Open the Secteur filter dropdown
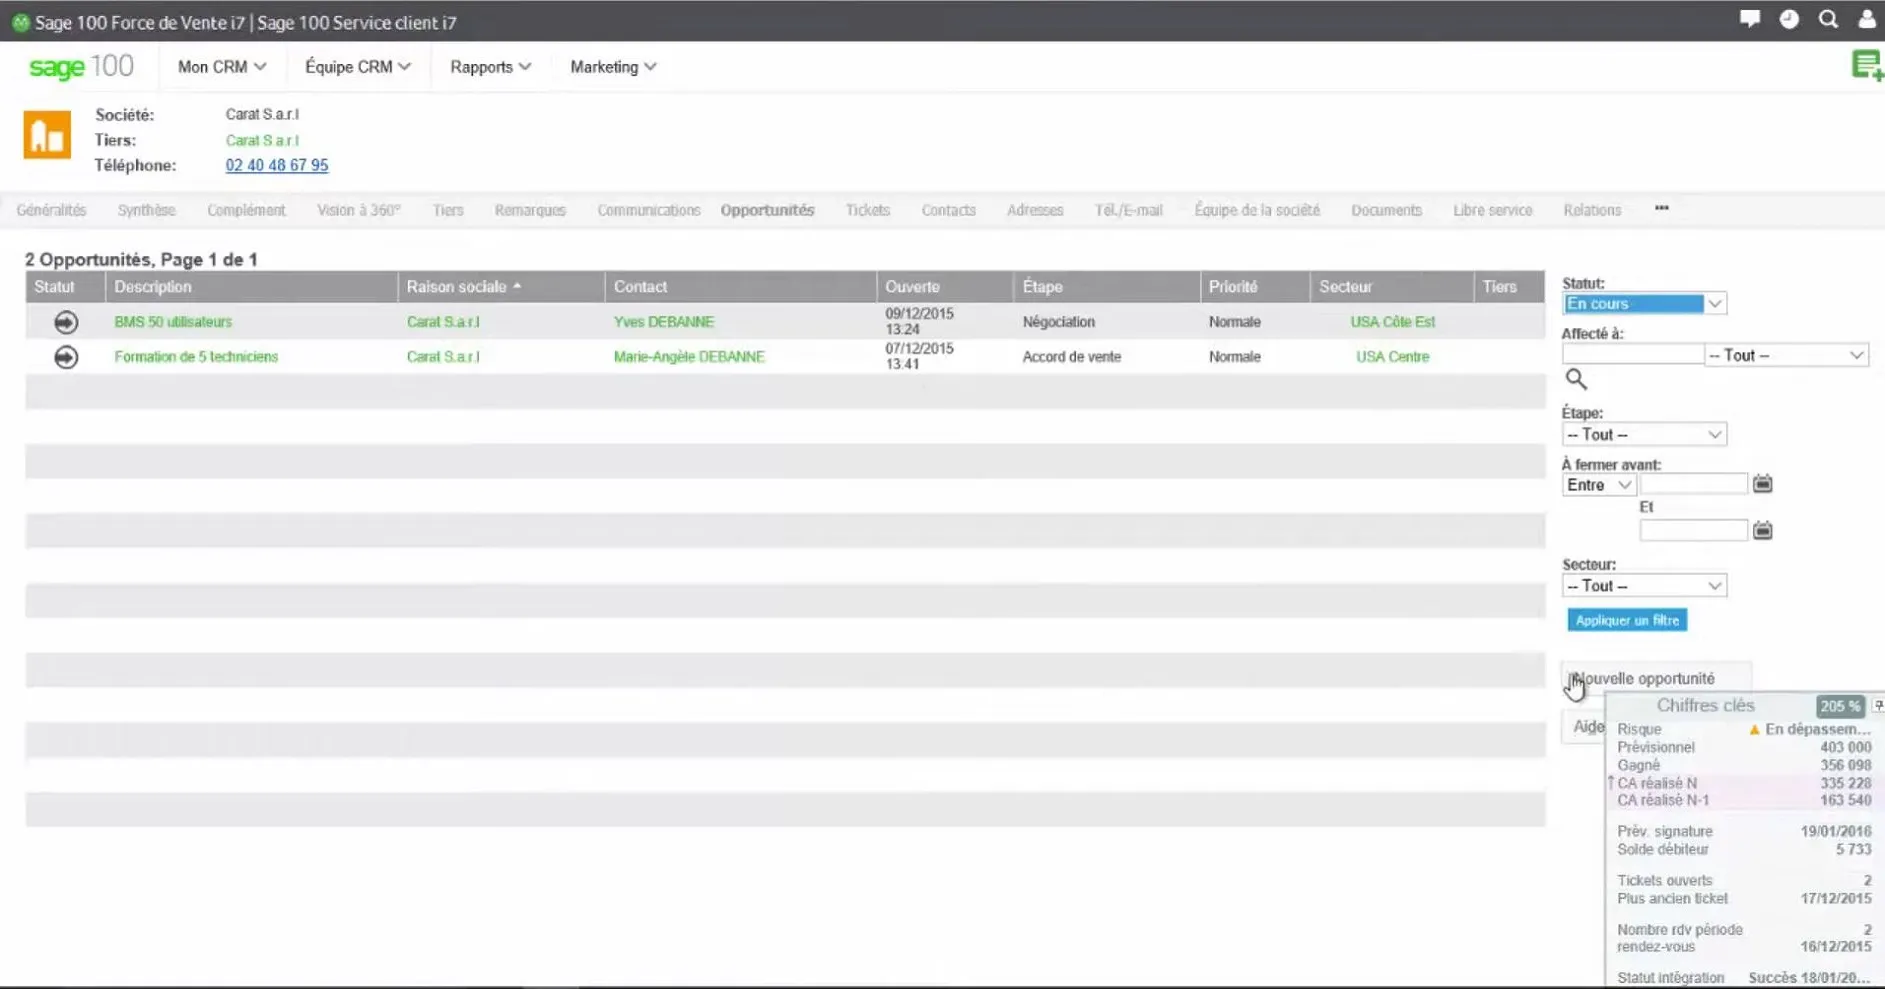This screenshot has width=1885, height=989. tap(1644, 586)
